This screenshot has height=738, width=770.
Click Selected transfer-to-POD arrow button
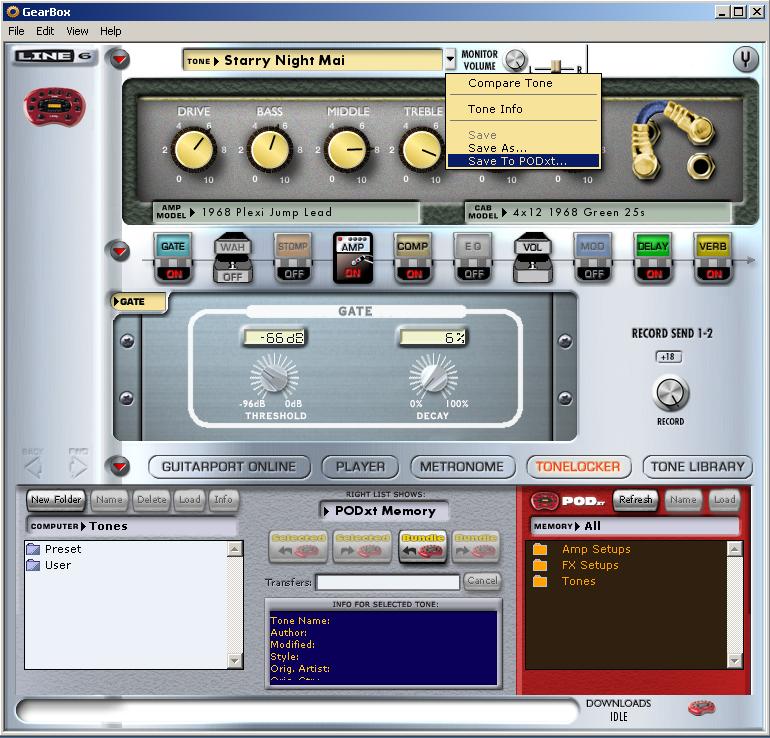(362, 546)
